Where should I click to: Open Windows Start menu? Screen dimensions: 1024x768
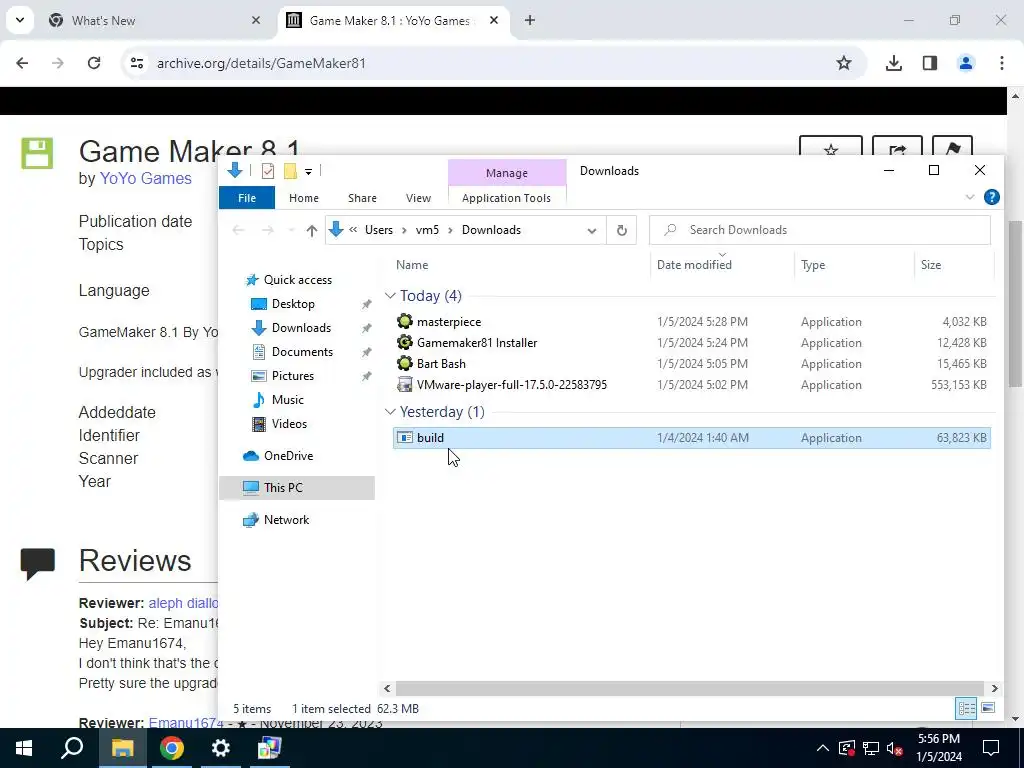click(x=24, y=748)
